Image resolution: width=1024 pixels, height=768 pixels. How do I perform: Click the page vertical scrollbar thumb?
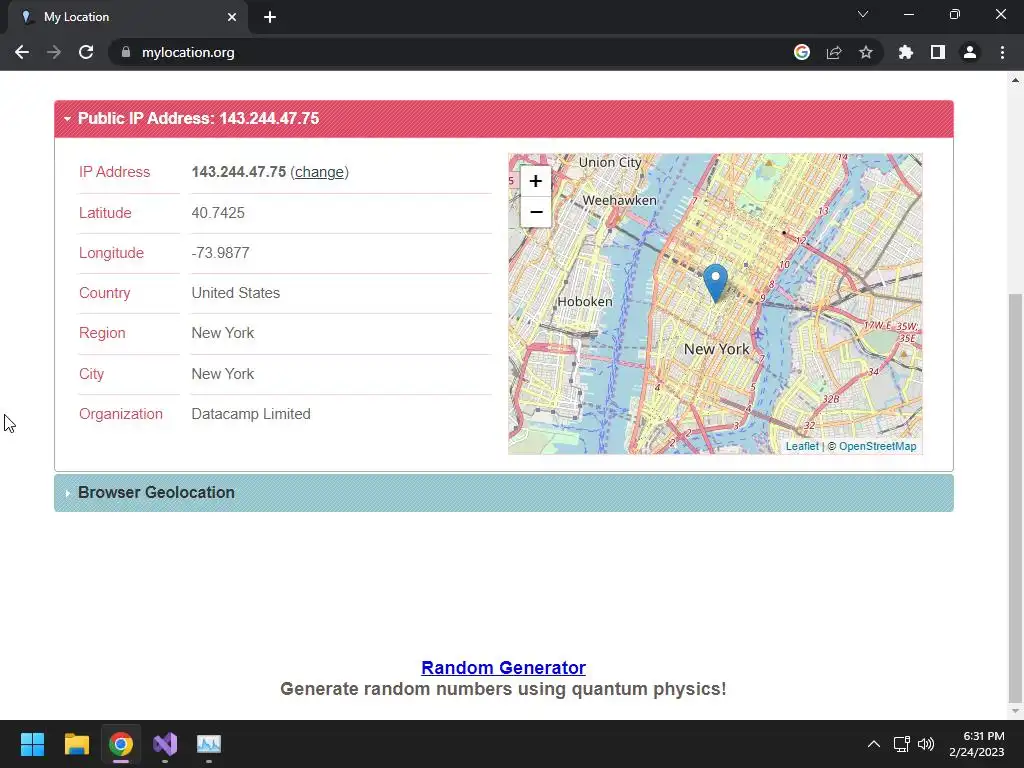point(1015,496)
